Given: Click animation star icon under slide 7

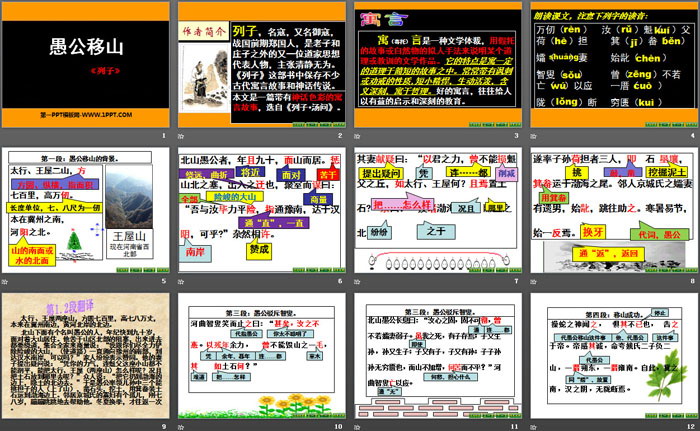Looking at the screenshot, I should click(357, 281).
